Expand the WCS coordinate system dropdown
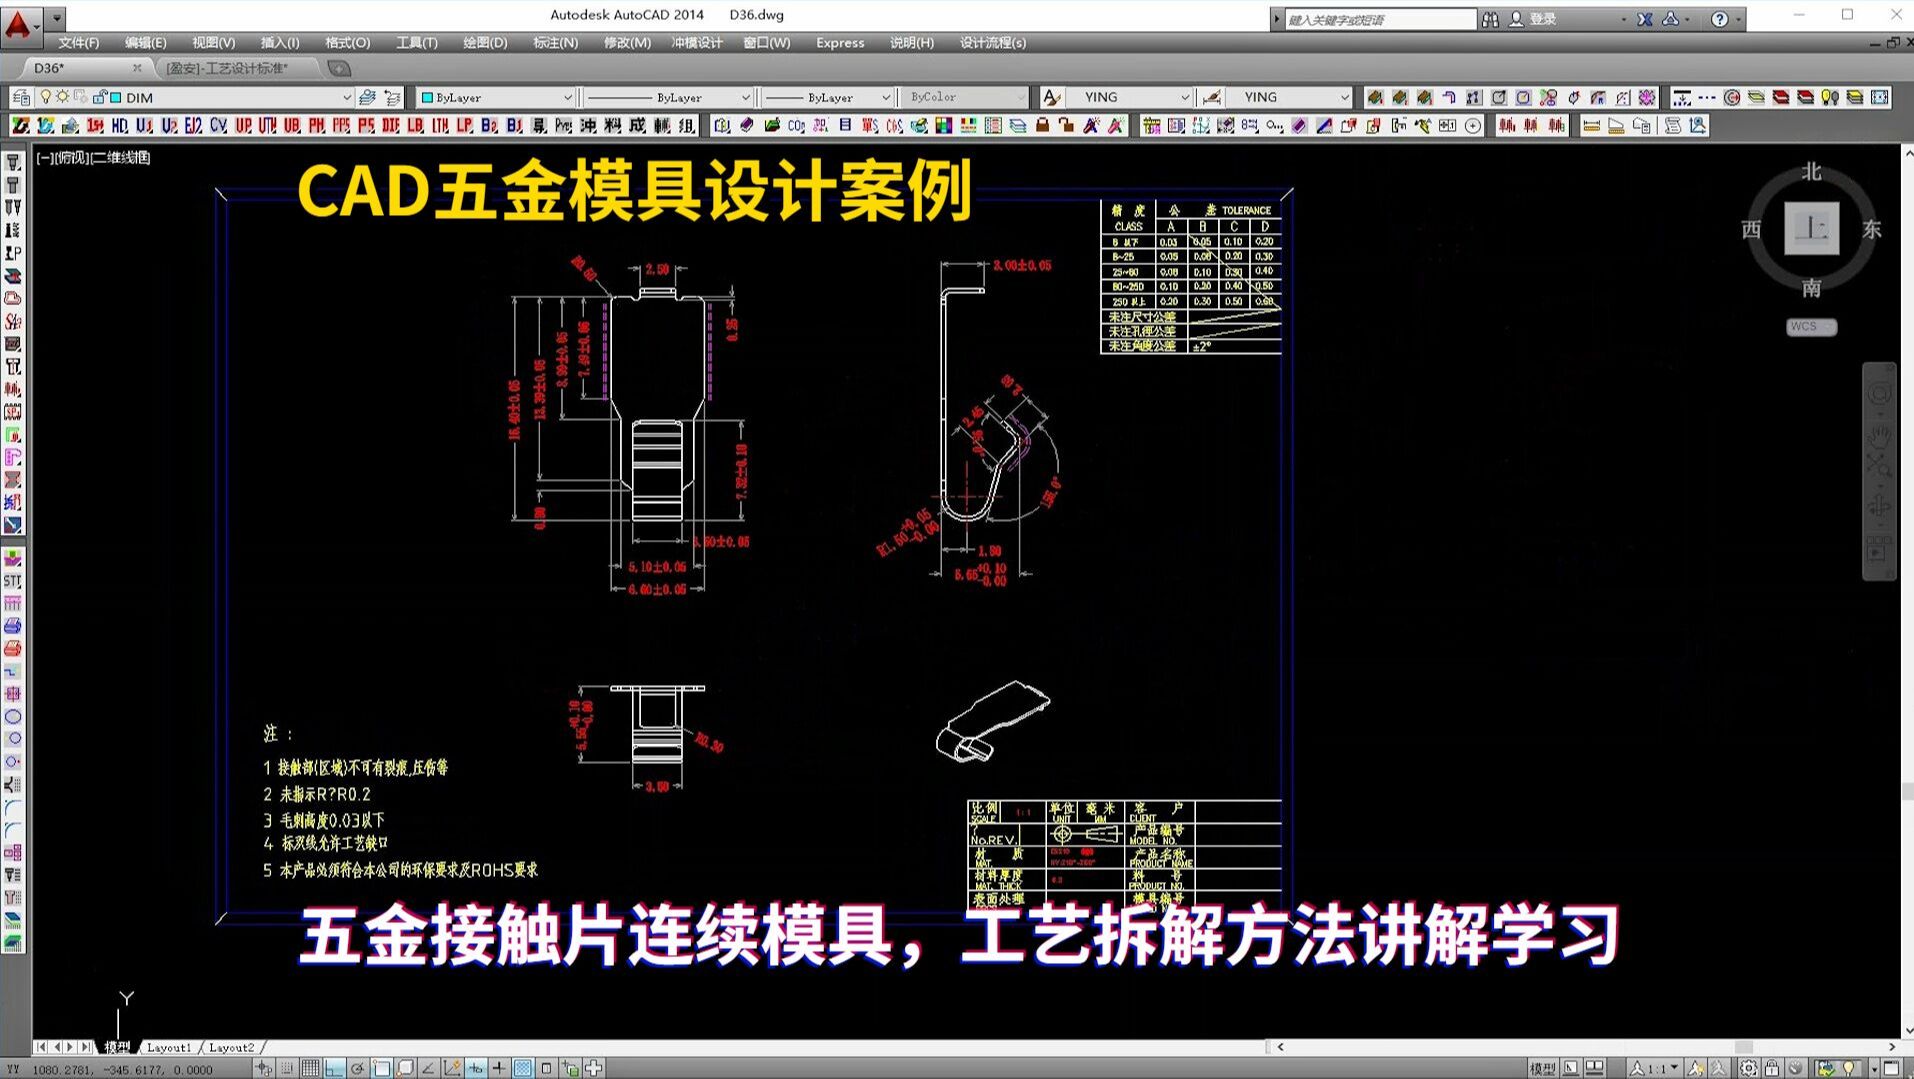The height and width of the screenshot is (1079, 1914). (1811, 327)
